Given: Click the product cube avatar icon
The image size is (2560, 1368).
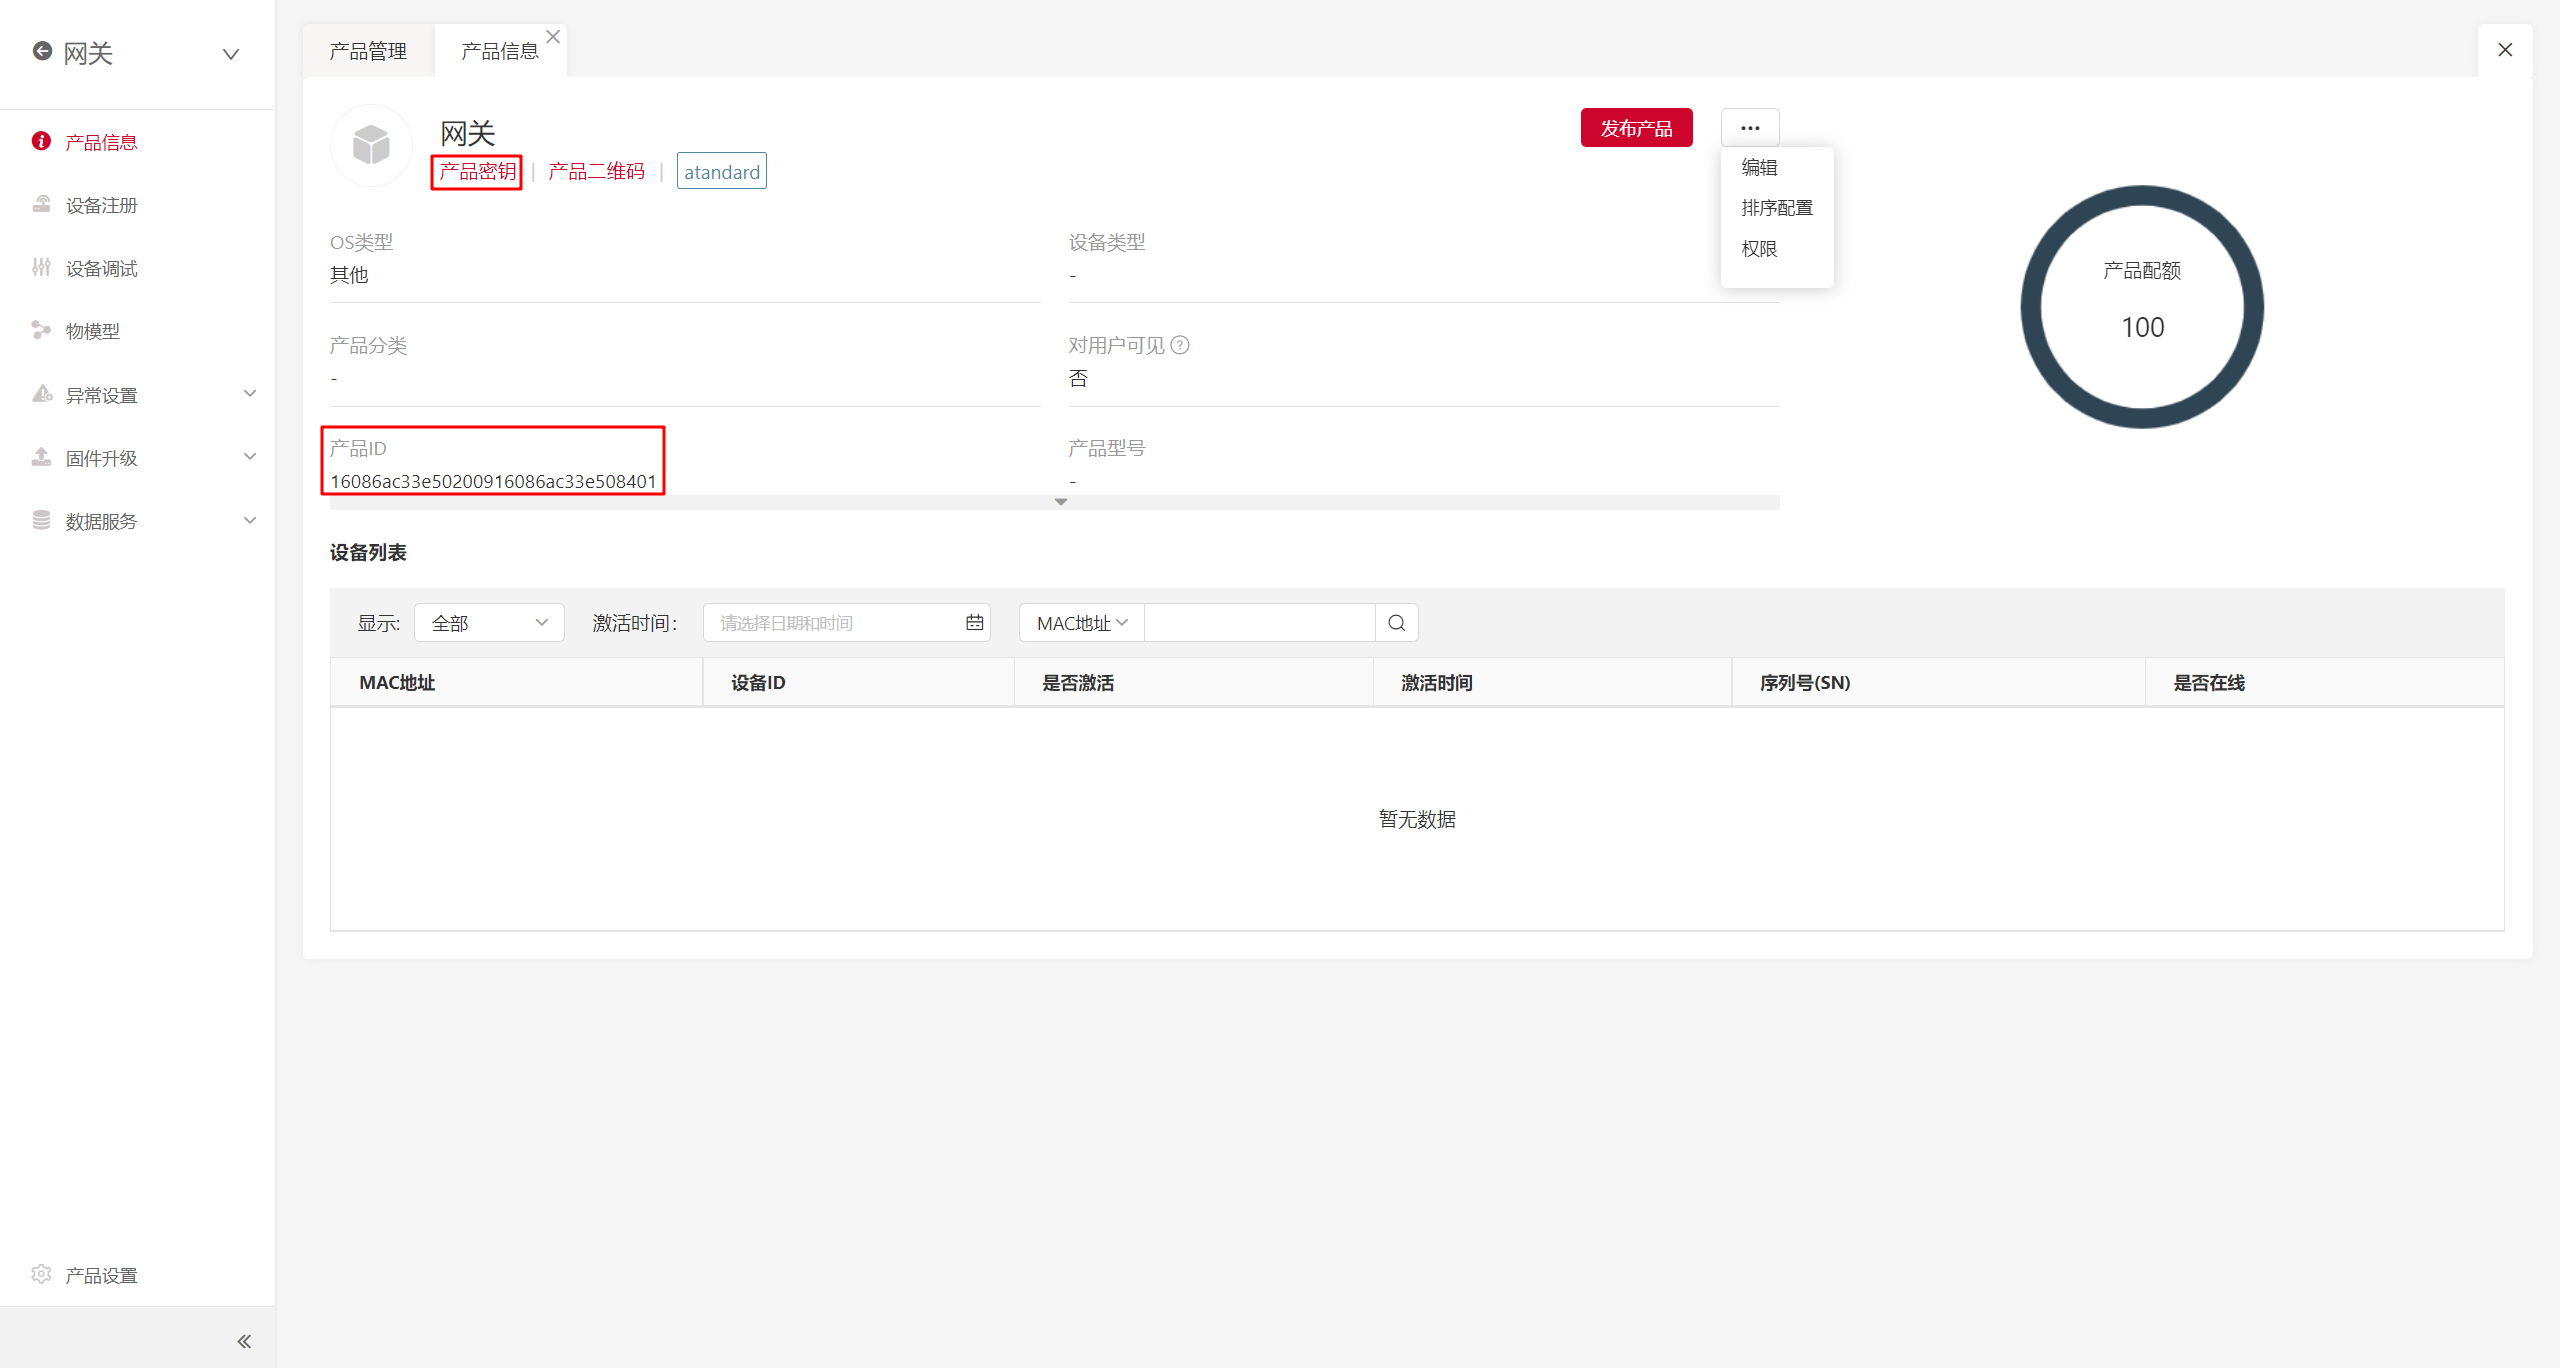Looking at the screenshot, I should point(371,146).
